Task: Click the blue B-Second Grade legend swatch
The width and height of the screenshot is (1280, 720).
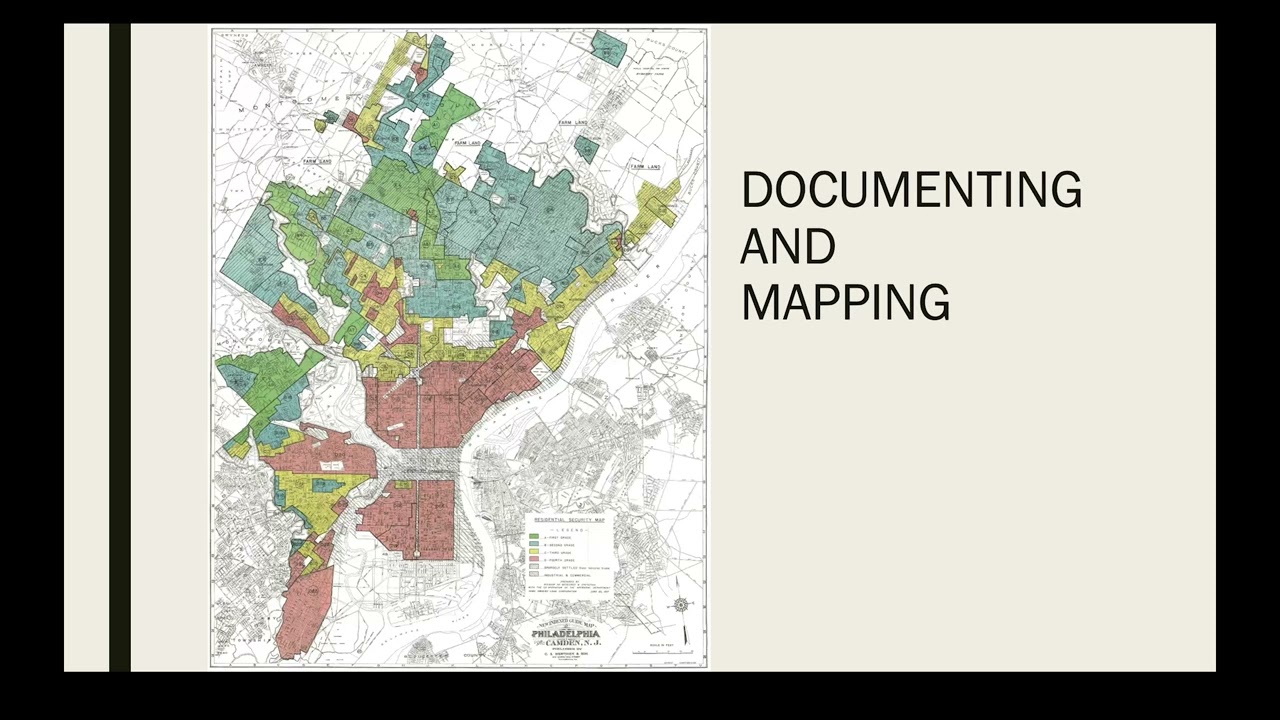Action: 534,544
